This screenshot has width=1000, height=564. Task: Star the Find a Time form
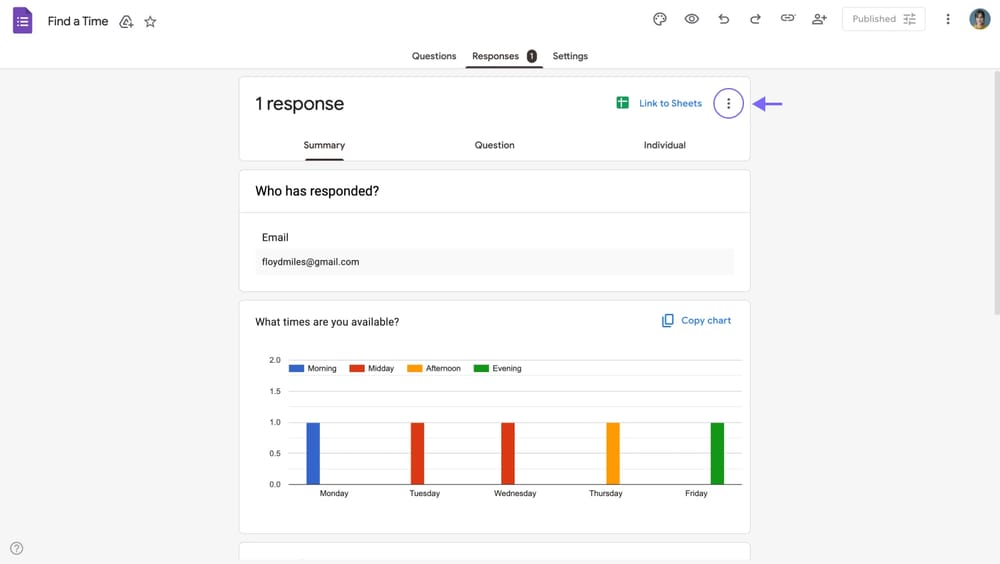[x=150, y=21]
